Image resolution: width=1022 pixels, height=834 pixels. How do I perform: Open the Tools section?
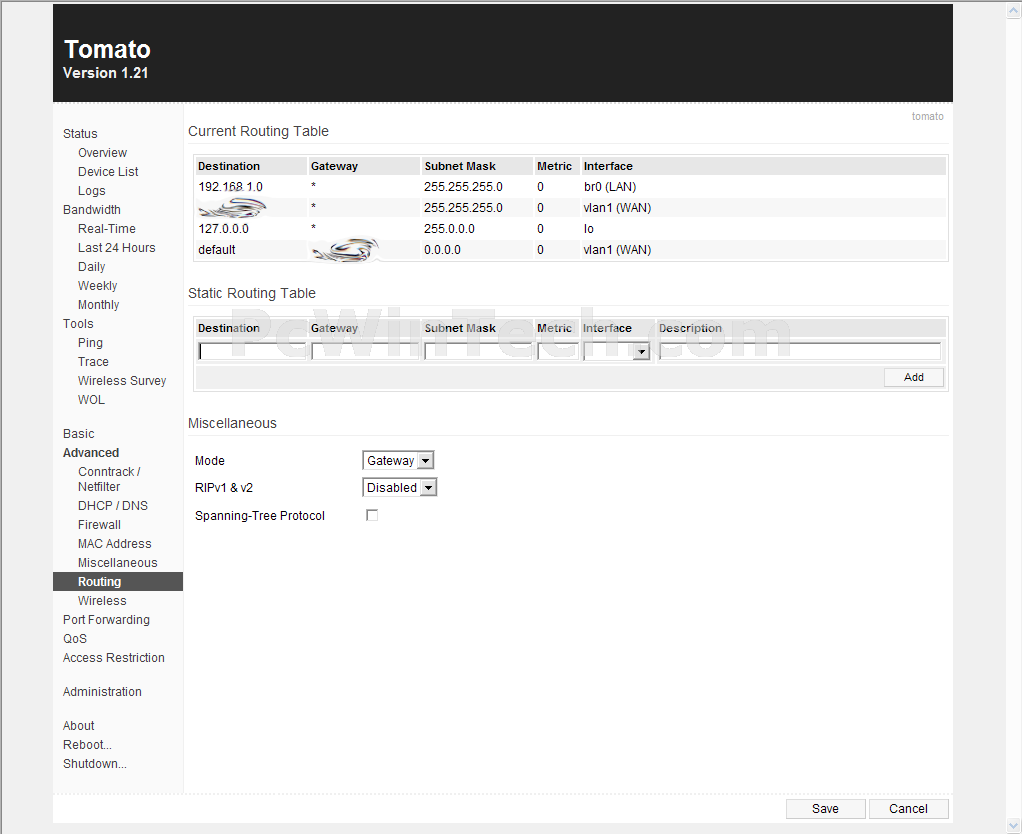[x=78, y=324]
